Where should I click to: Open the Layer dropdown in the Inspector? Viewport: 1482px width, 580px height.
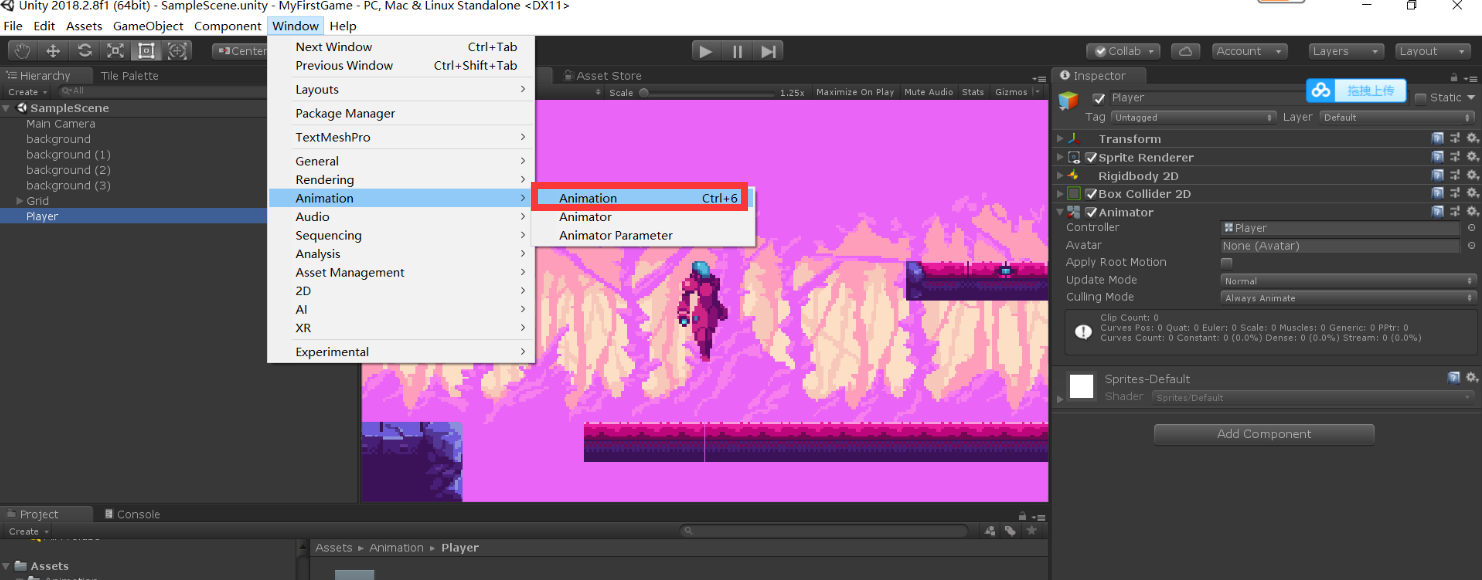point(1395,117)
